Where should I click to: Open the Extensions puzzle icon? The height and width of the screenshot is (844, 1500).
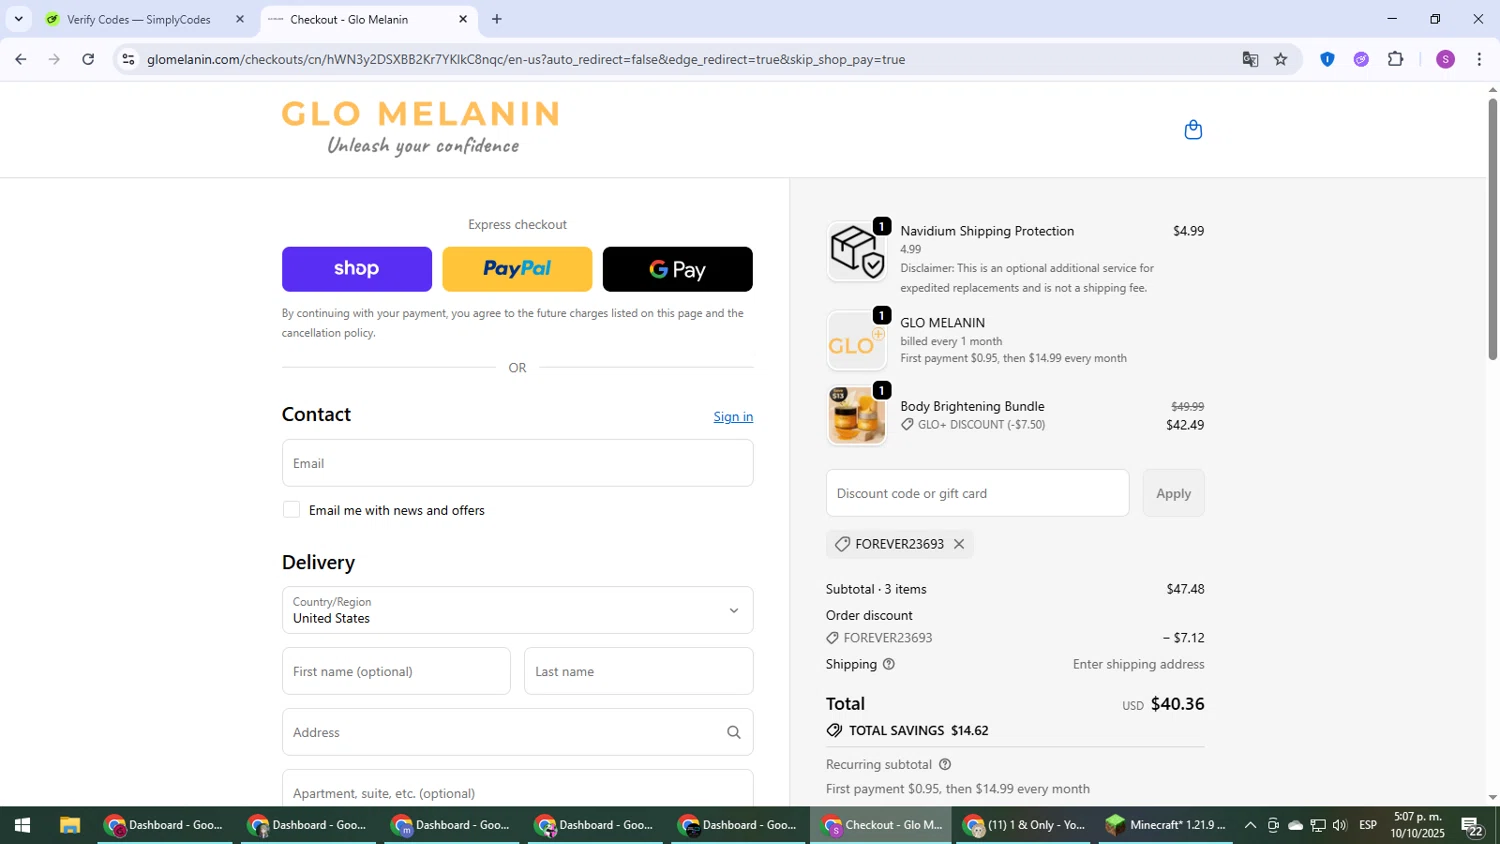pos(1396,60)
